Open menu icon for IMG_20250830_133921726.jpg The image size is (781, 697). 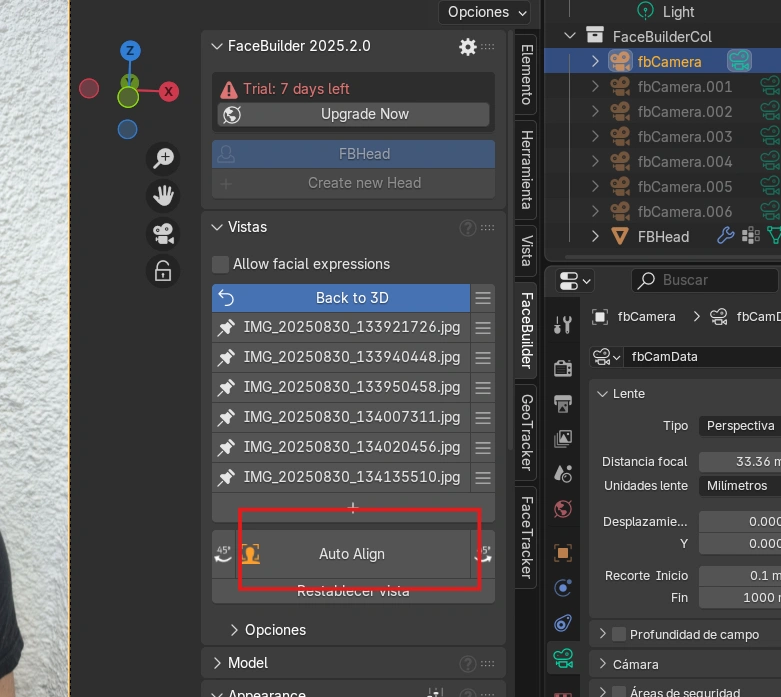coord(483,328)
